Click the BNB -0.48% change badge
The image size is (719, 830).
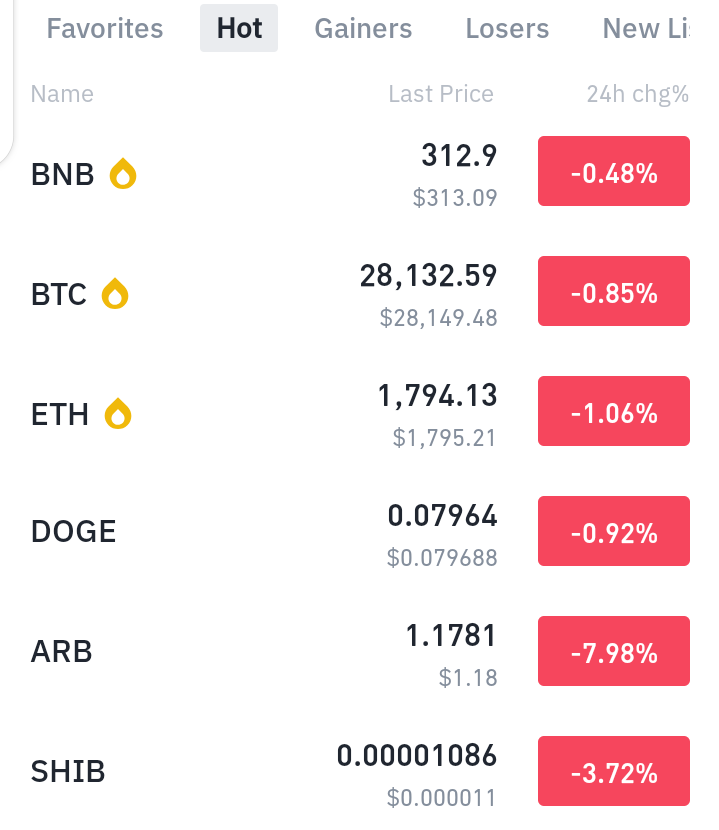(x=614, y=171)
